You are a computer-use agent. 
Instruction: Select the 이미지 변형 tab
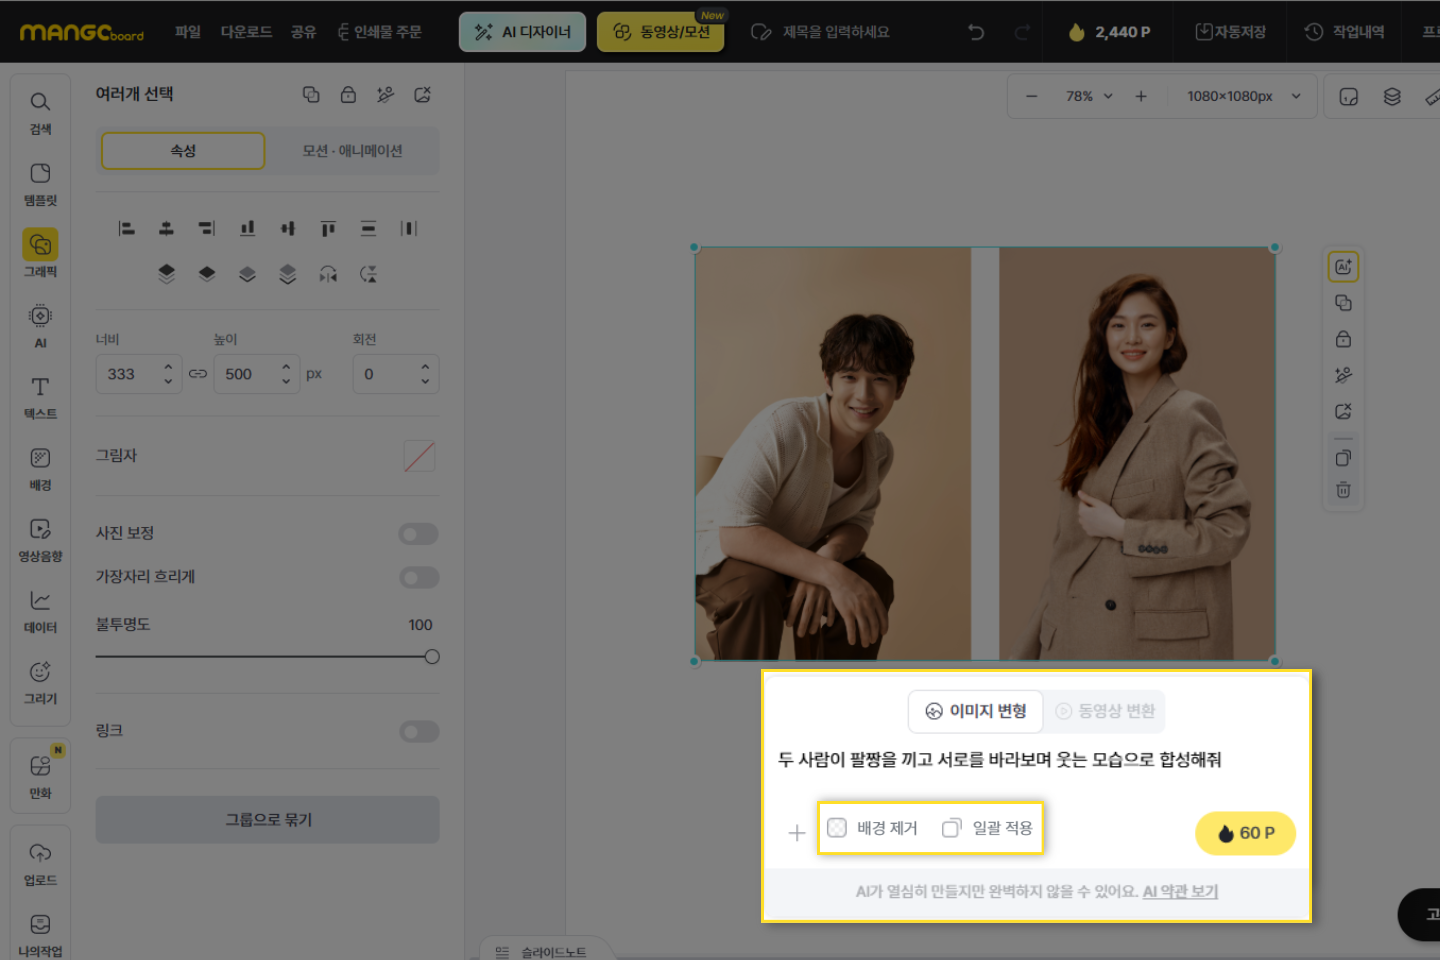point(976,711)
